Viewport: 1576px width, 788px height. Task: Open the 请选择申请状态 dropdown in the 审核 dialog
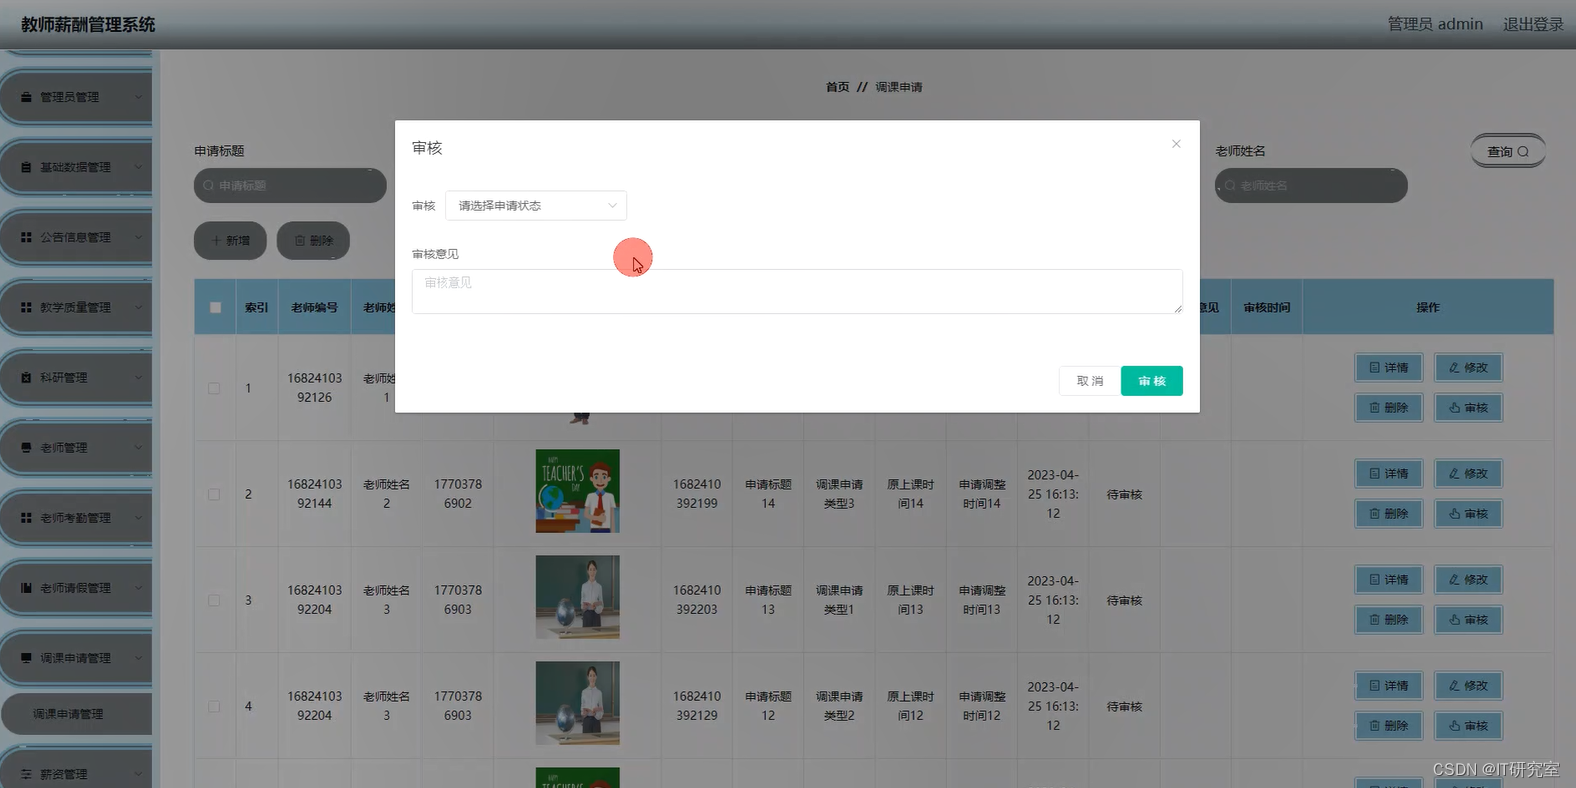[536, 205]
